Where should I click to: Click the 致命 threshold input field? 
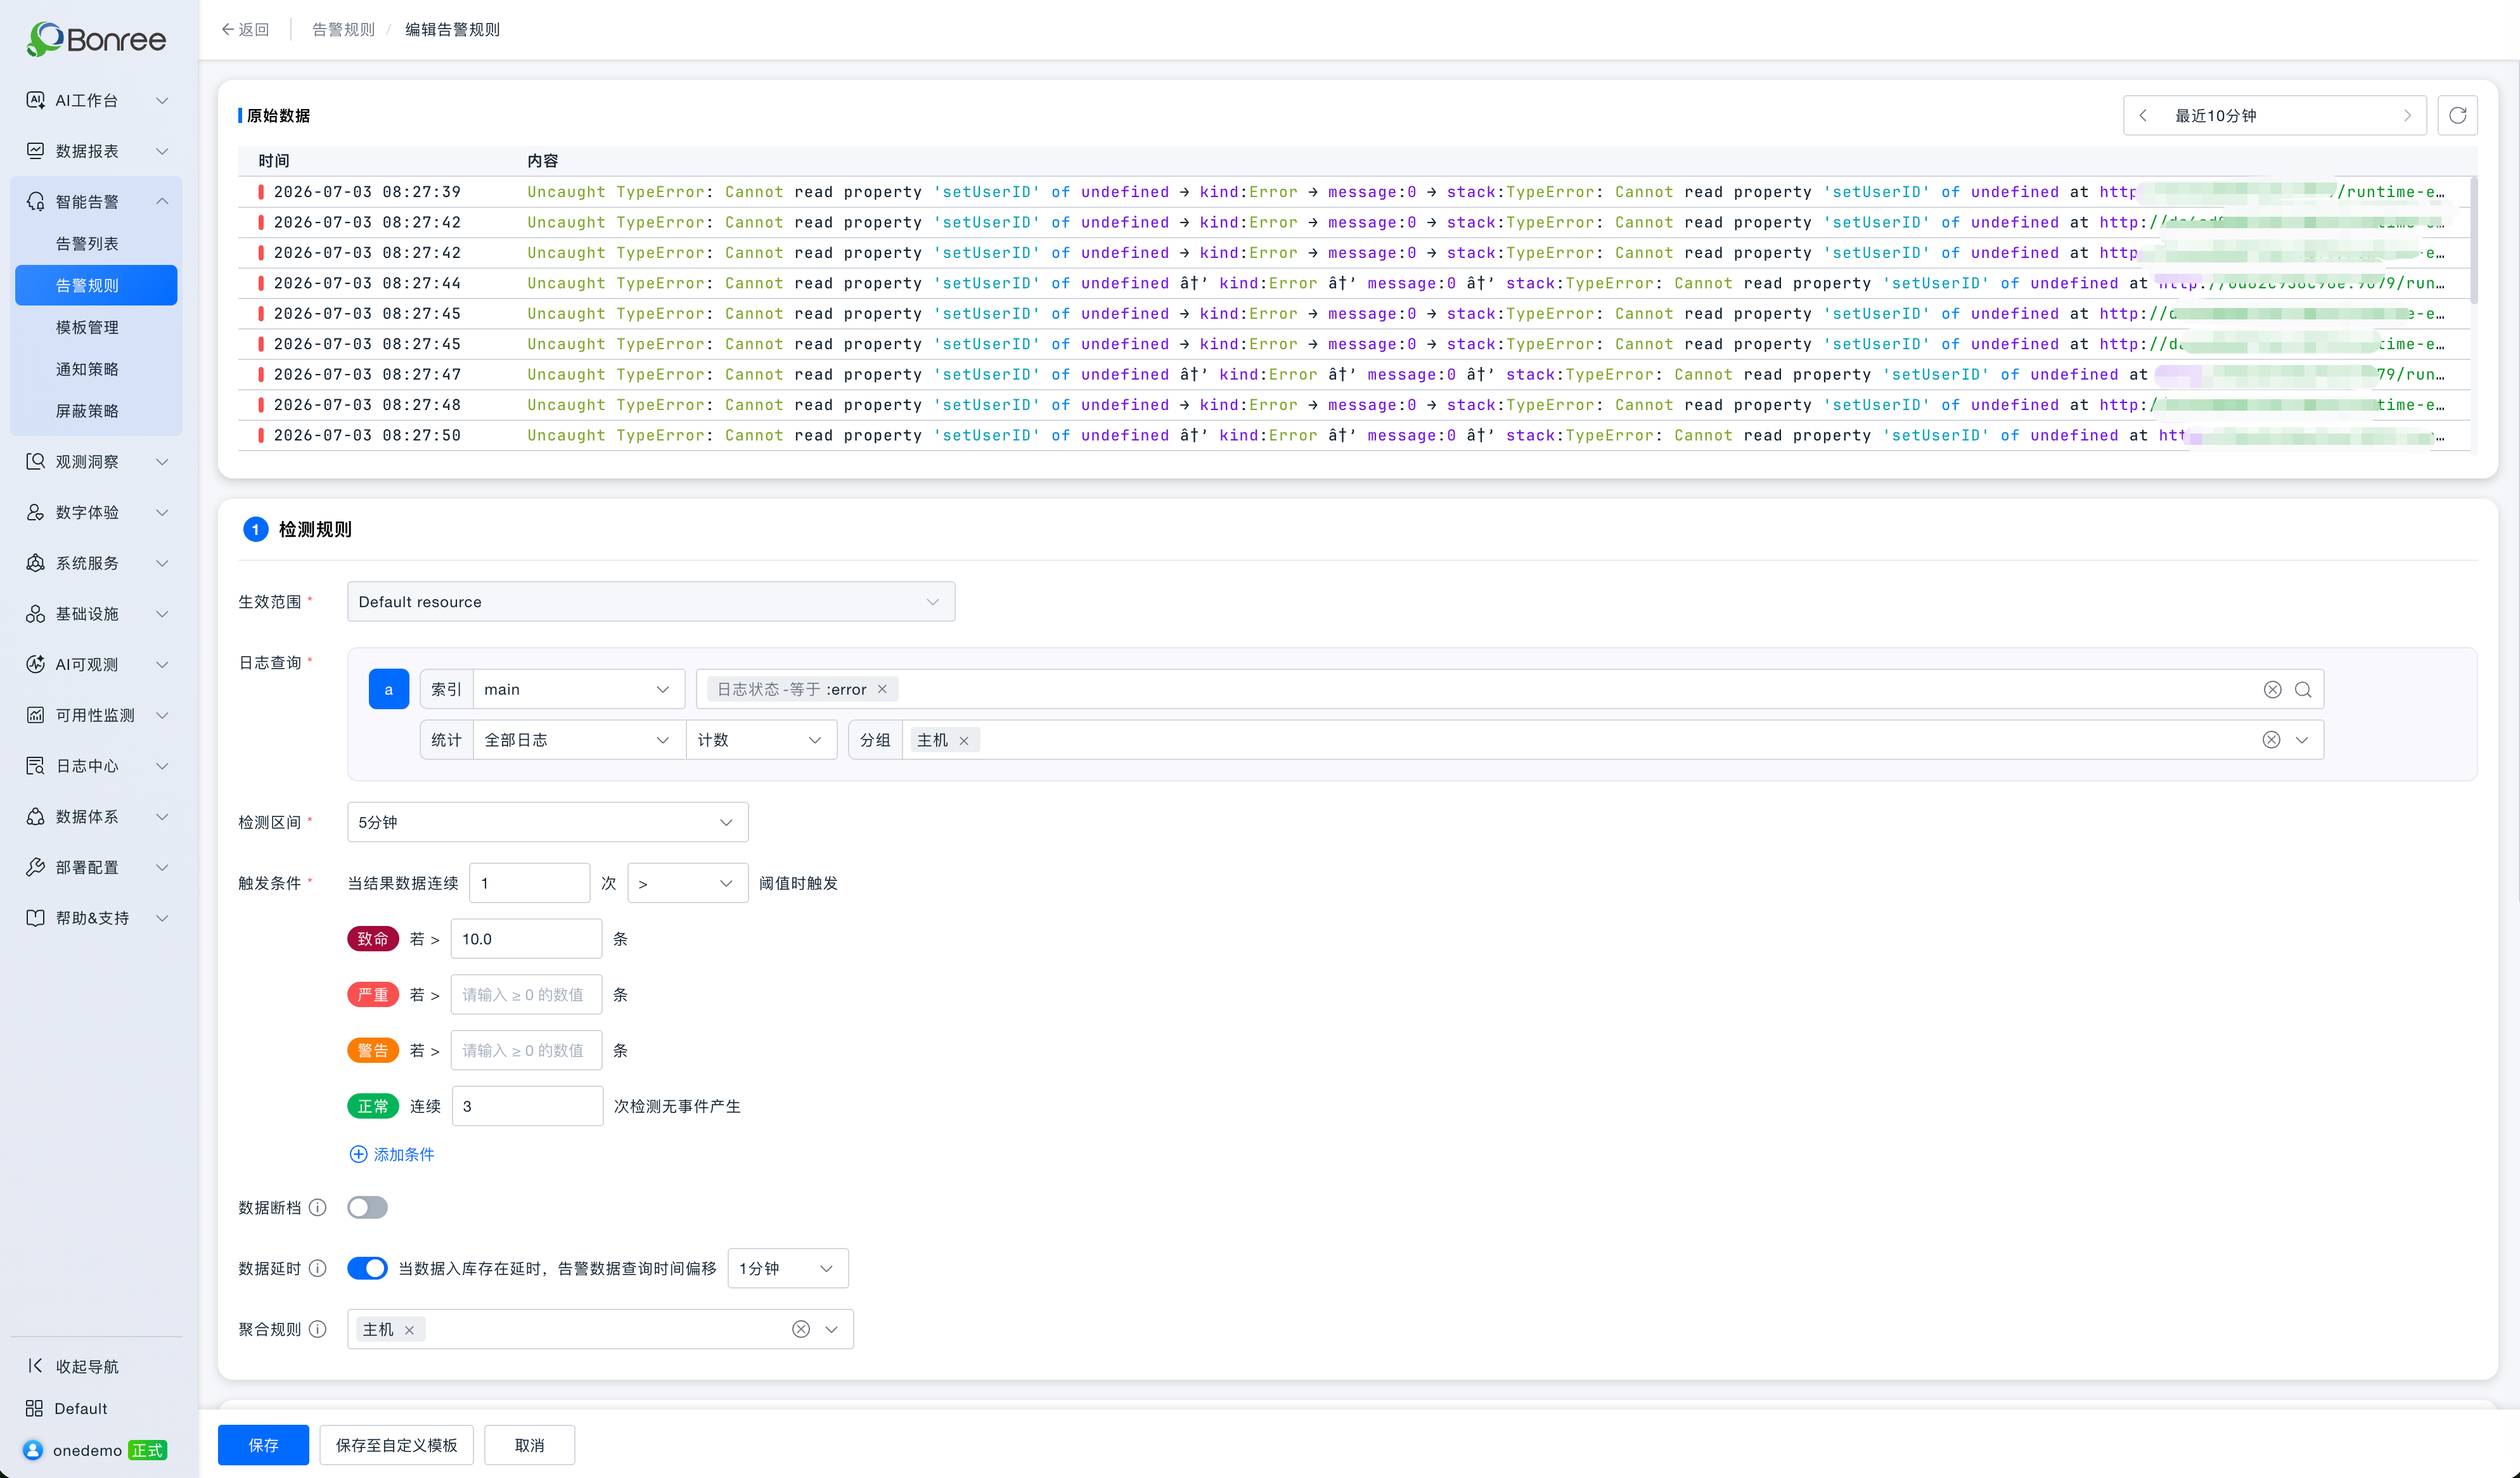coord(526,939)
